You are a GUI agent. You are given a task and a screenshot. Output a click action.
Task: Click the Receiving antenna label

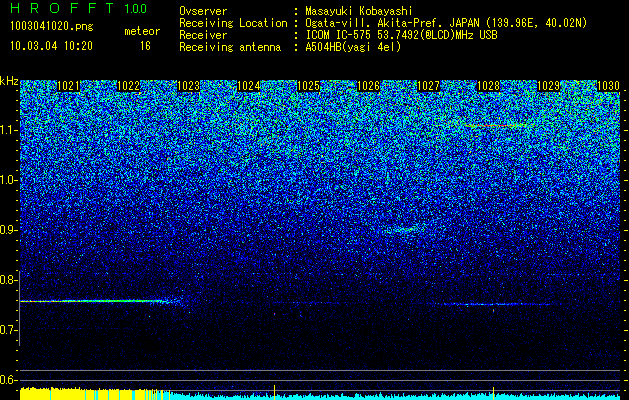230,47
